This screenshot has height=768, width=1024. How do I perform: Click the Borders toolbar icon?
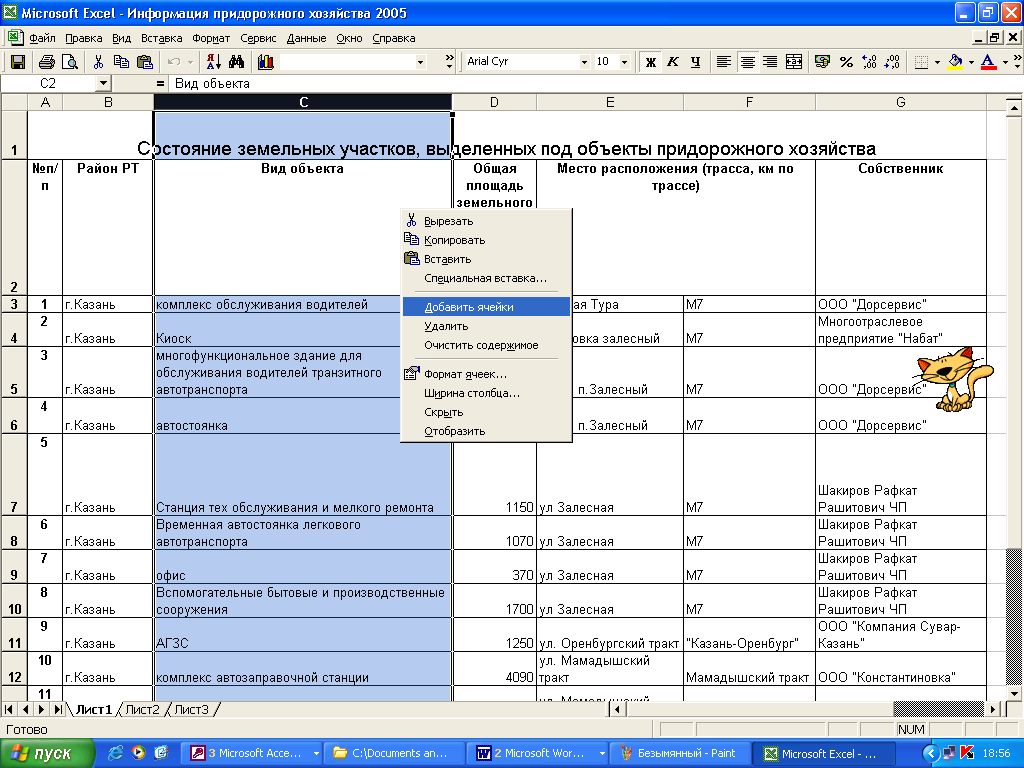tap(921, 62)
